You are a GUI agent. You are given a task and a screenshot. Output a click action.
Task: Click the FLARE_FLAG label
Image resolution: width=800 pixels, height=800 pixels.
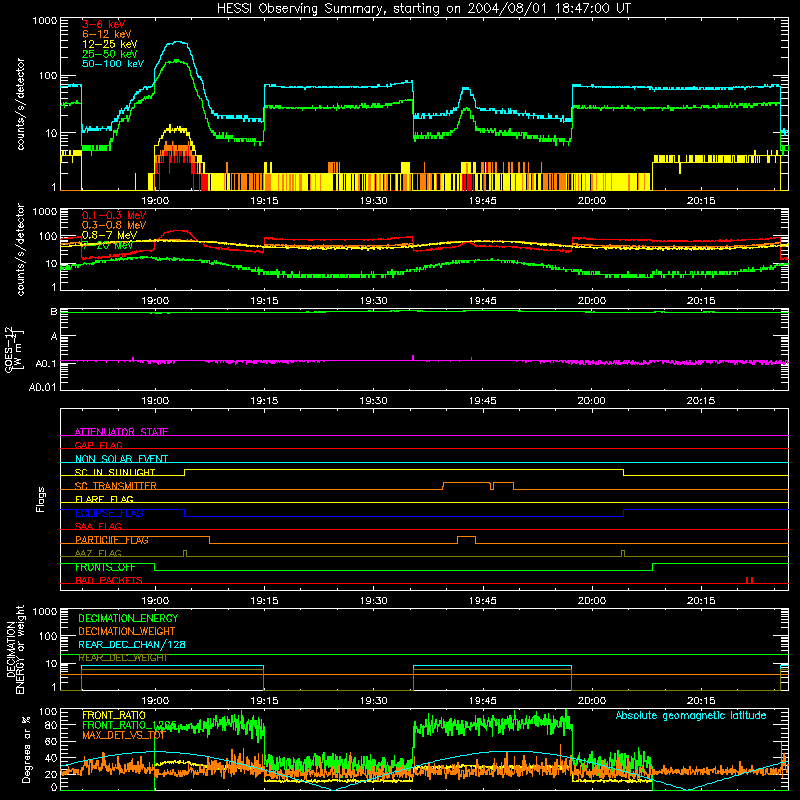[104, 499]
